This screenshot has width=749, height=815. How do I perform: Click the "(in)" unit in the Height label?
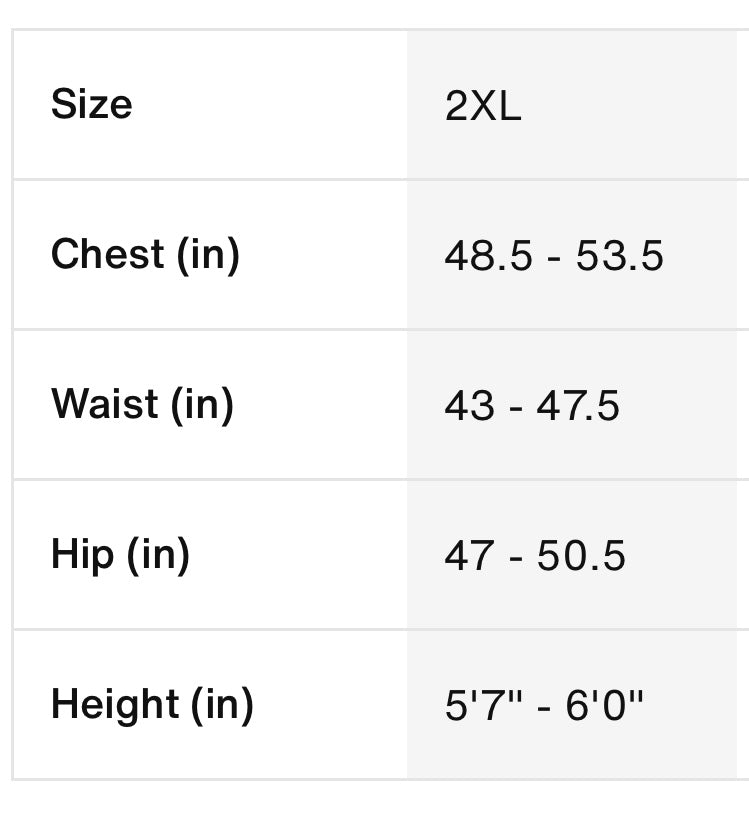[222, 705]
